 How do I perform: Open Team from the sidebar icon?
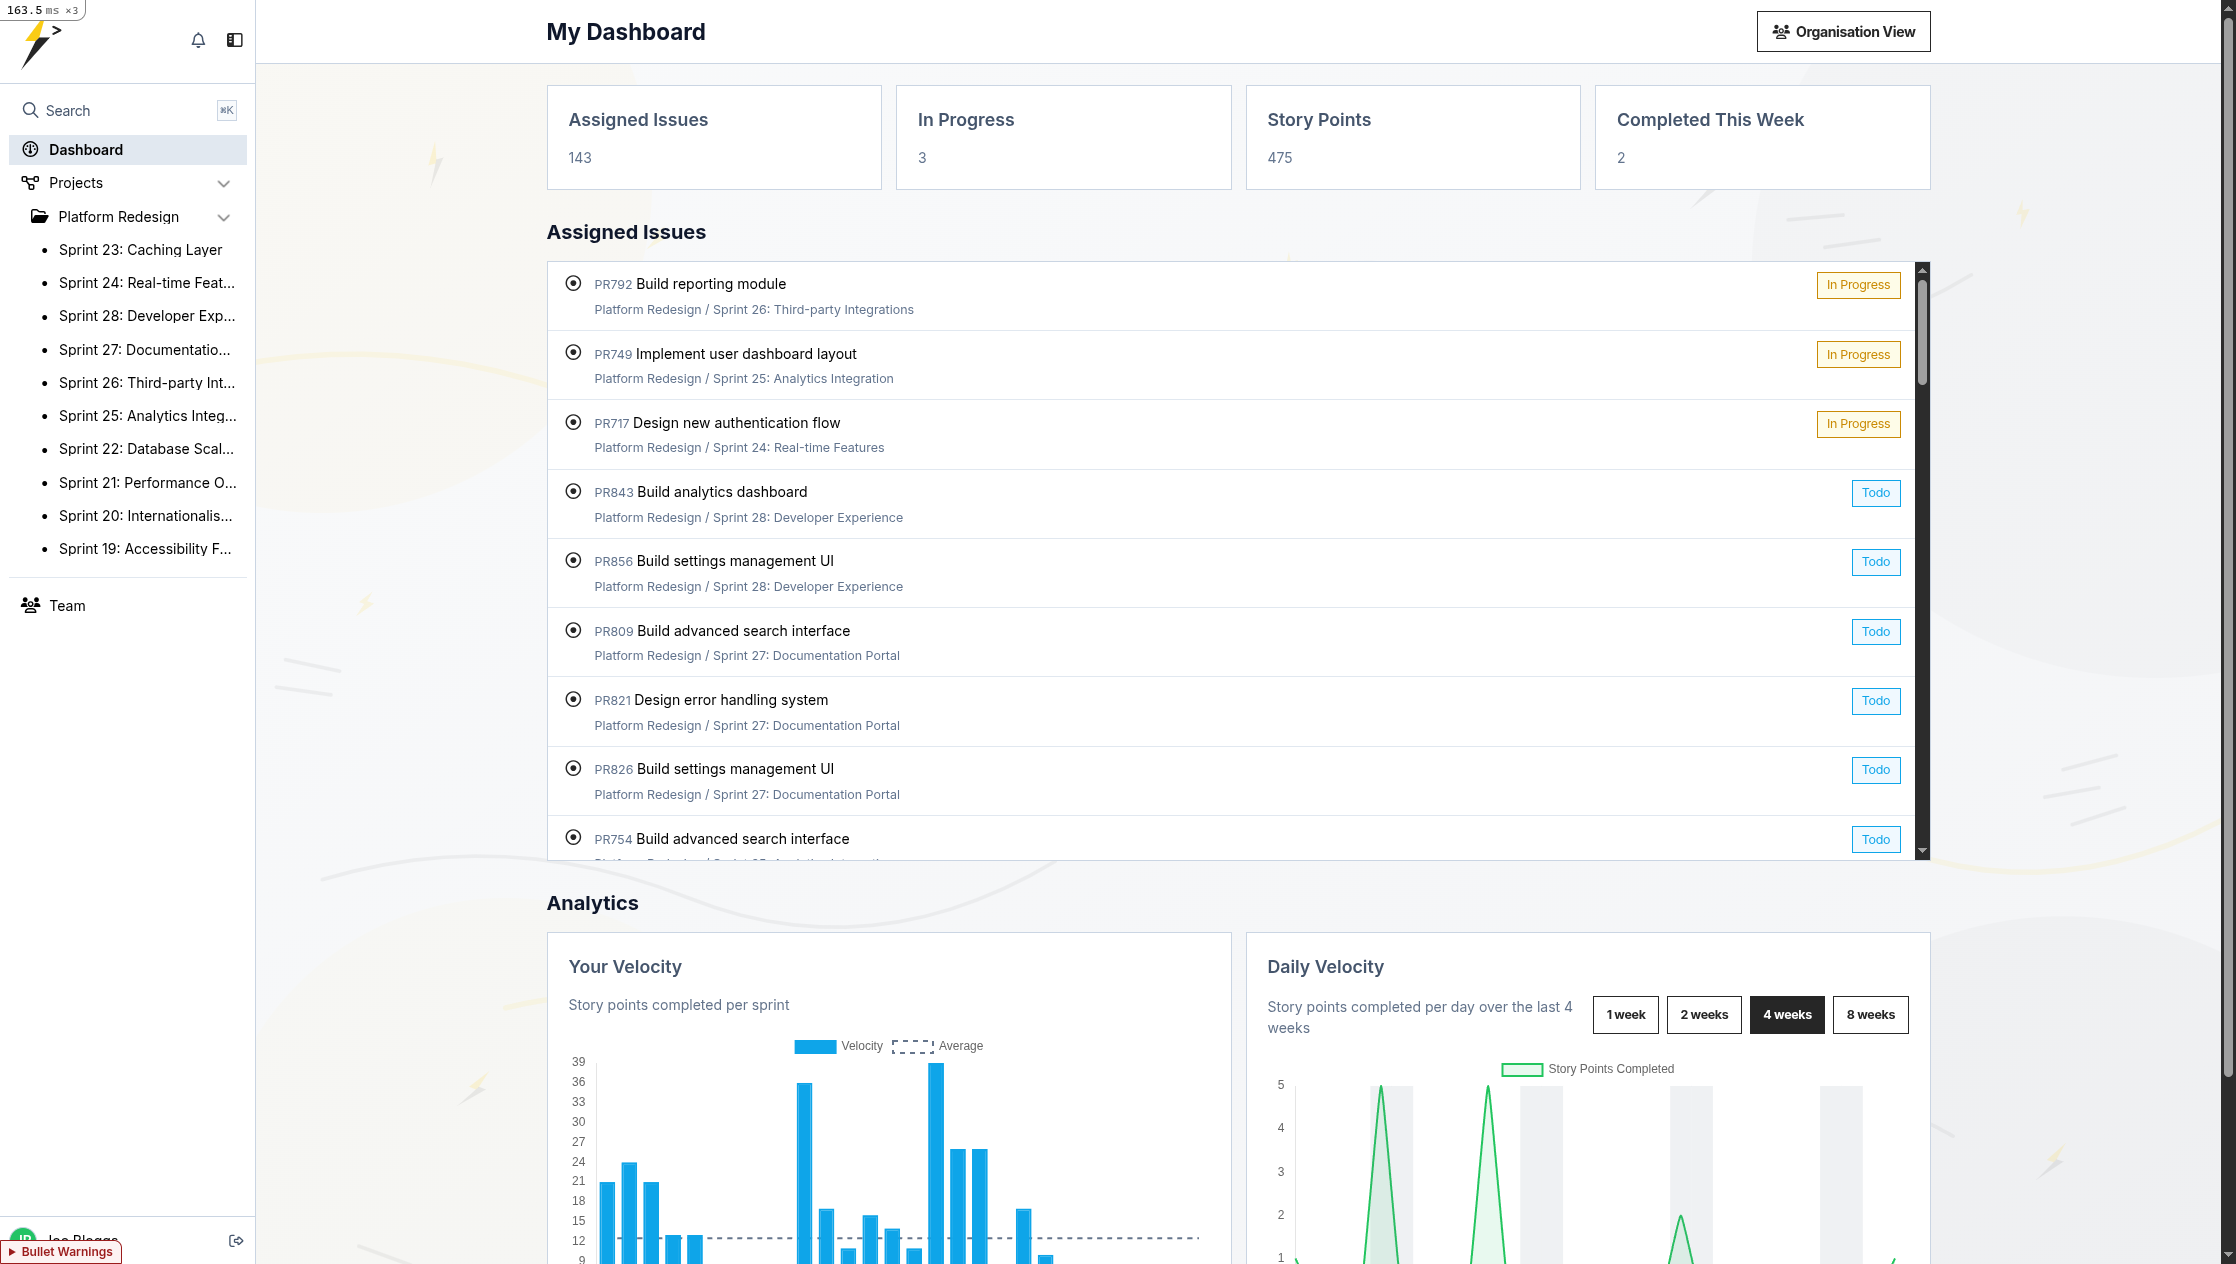[29, 605]
